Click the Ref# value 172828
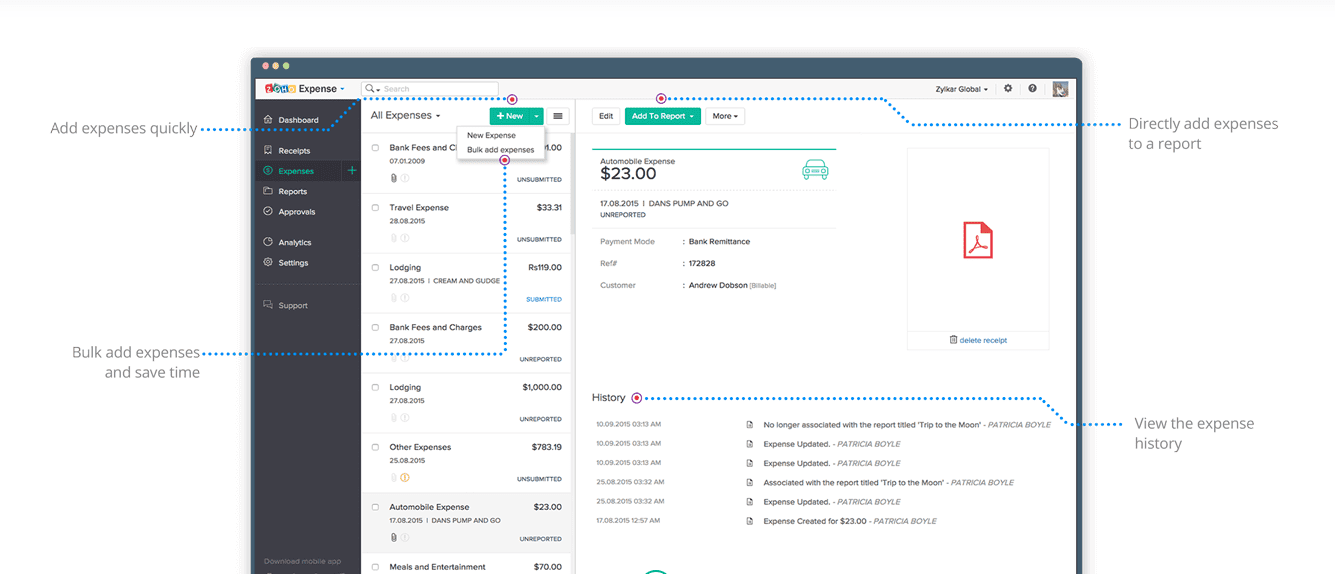1335x574 pixels. click(x=702, y=263)
